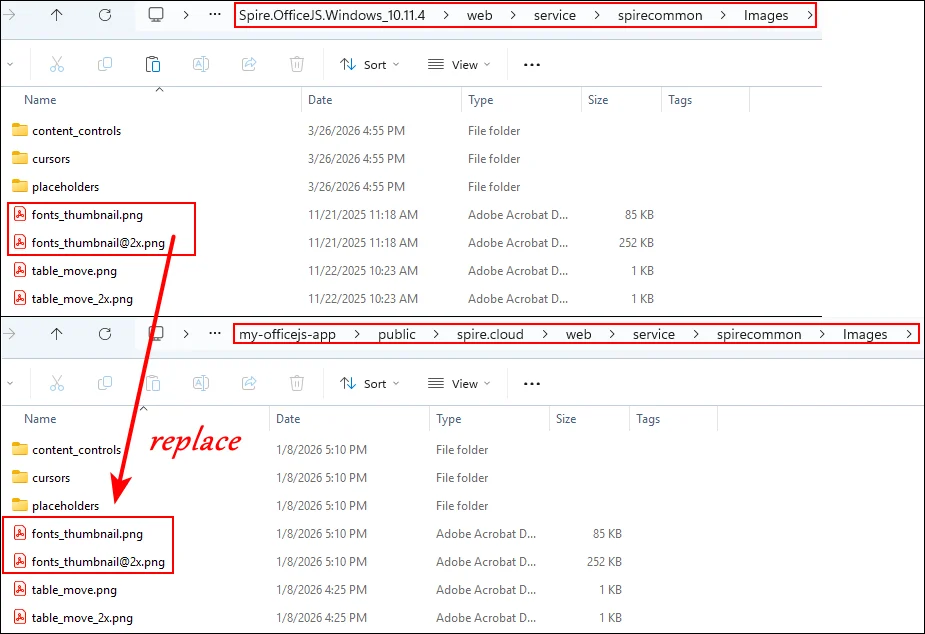Open the View dropdown in the my-officejs-app window
The width and height of the screenshot is (925, 634).
point(459,383)
